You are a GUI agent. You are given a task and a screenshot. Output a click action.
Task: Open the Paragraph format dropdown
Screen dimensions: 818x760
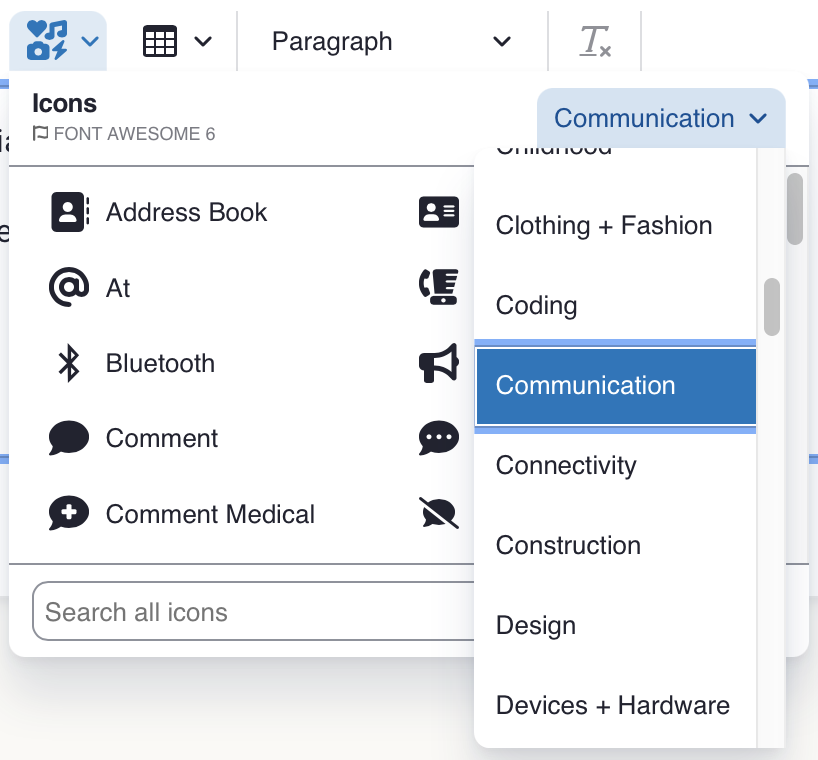coord(392,42)
